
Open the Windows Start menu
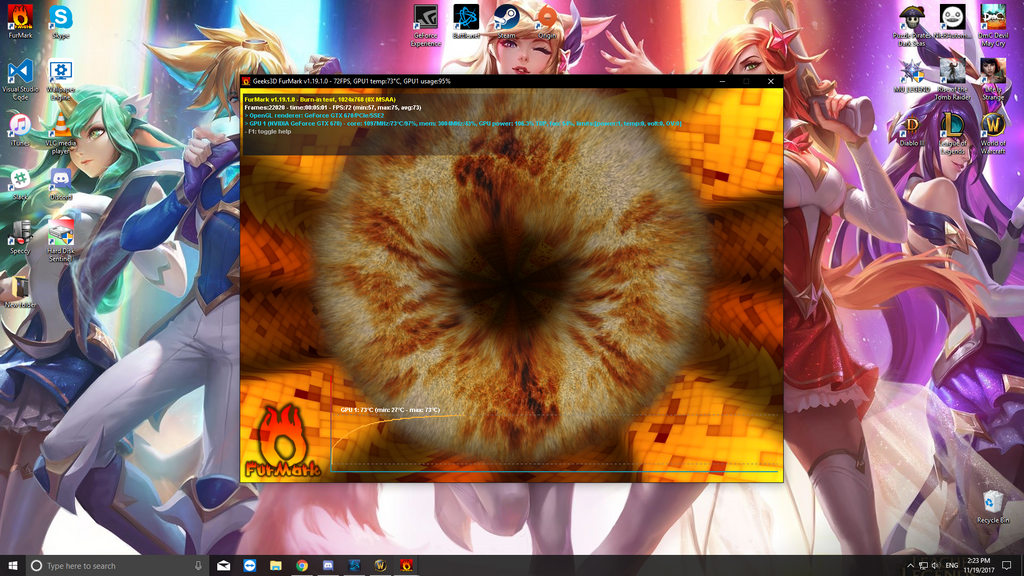(x=12, y=566)
